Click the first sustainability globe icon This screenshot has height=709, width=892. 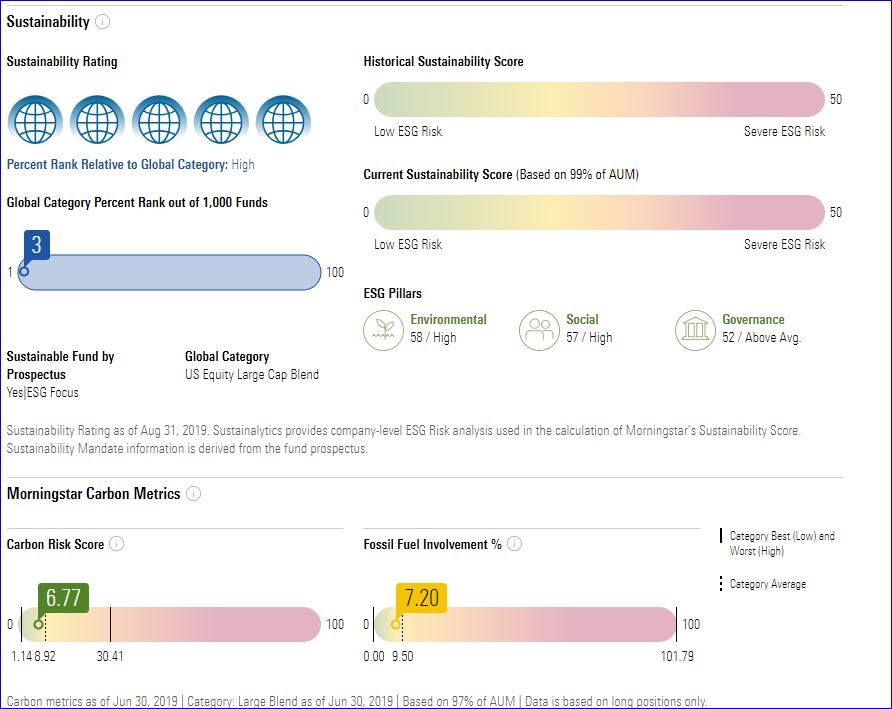pos(35,120)
